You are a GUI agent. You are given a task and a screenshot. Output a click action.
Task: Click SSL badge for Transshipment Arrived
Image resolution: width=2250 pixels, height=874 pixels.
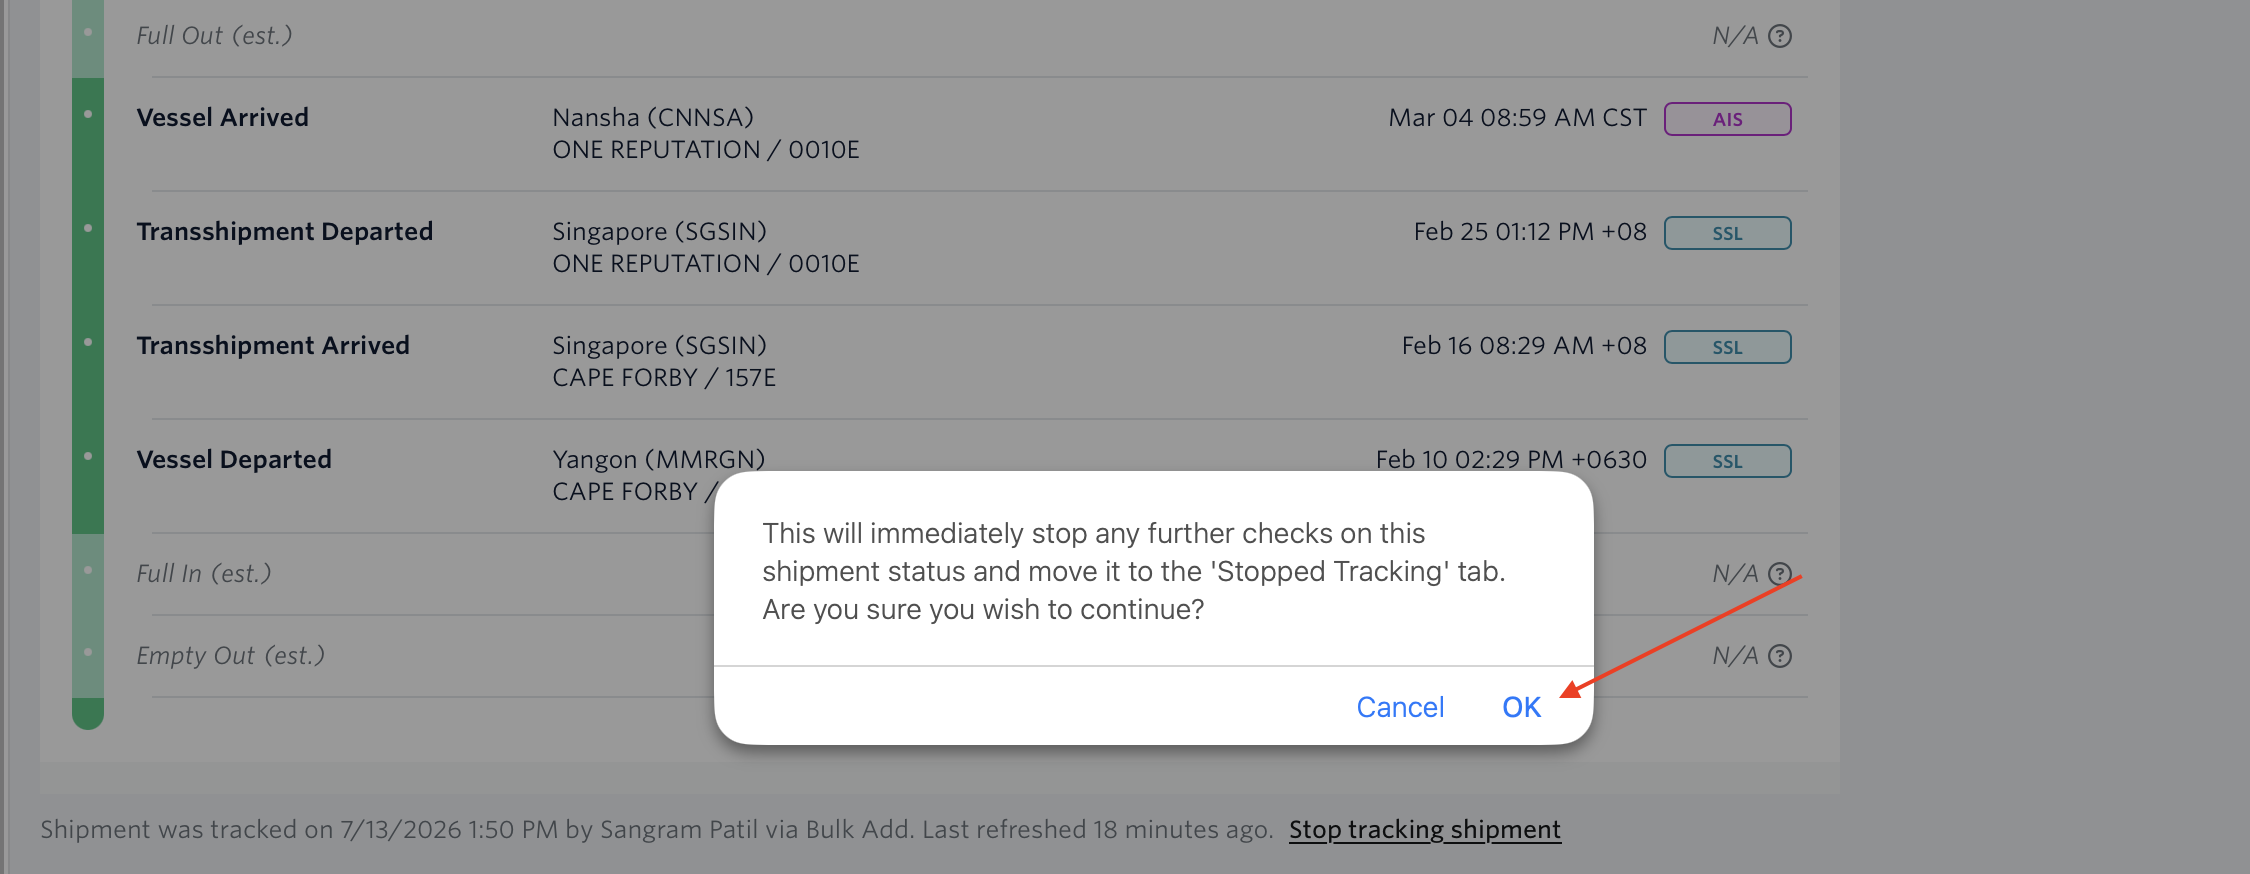click(1727, 347)
